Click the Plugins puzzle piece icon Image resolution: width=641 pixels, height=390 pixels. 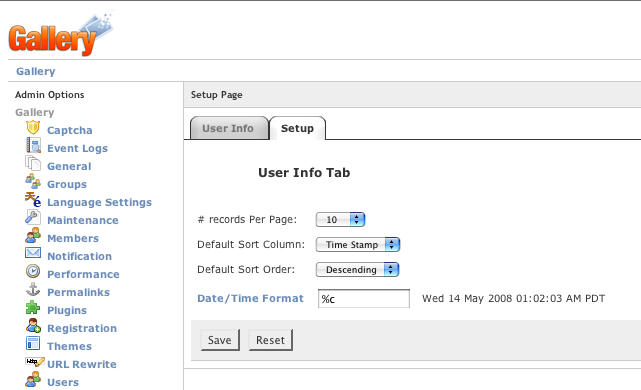click(x=33, y=307)
